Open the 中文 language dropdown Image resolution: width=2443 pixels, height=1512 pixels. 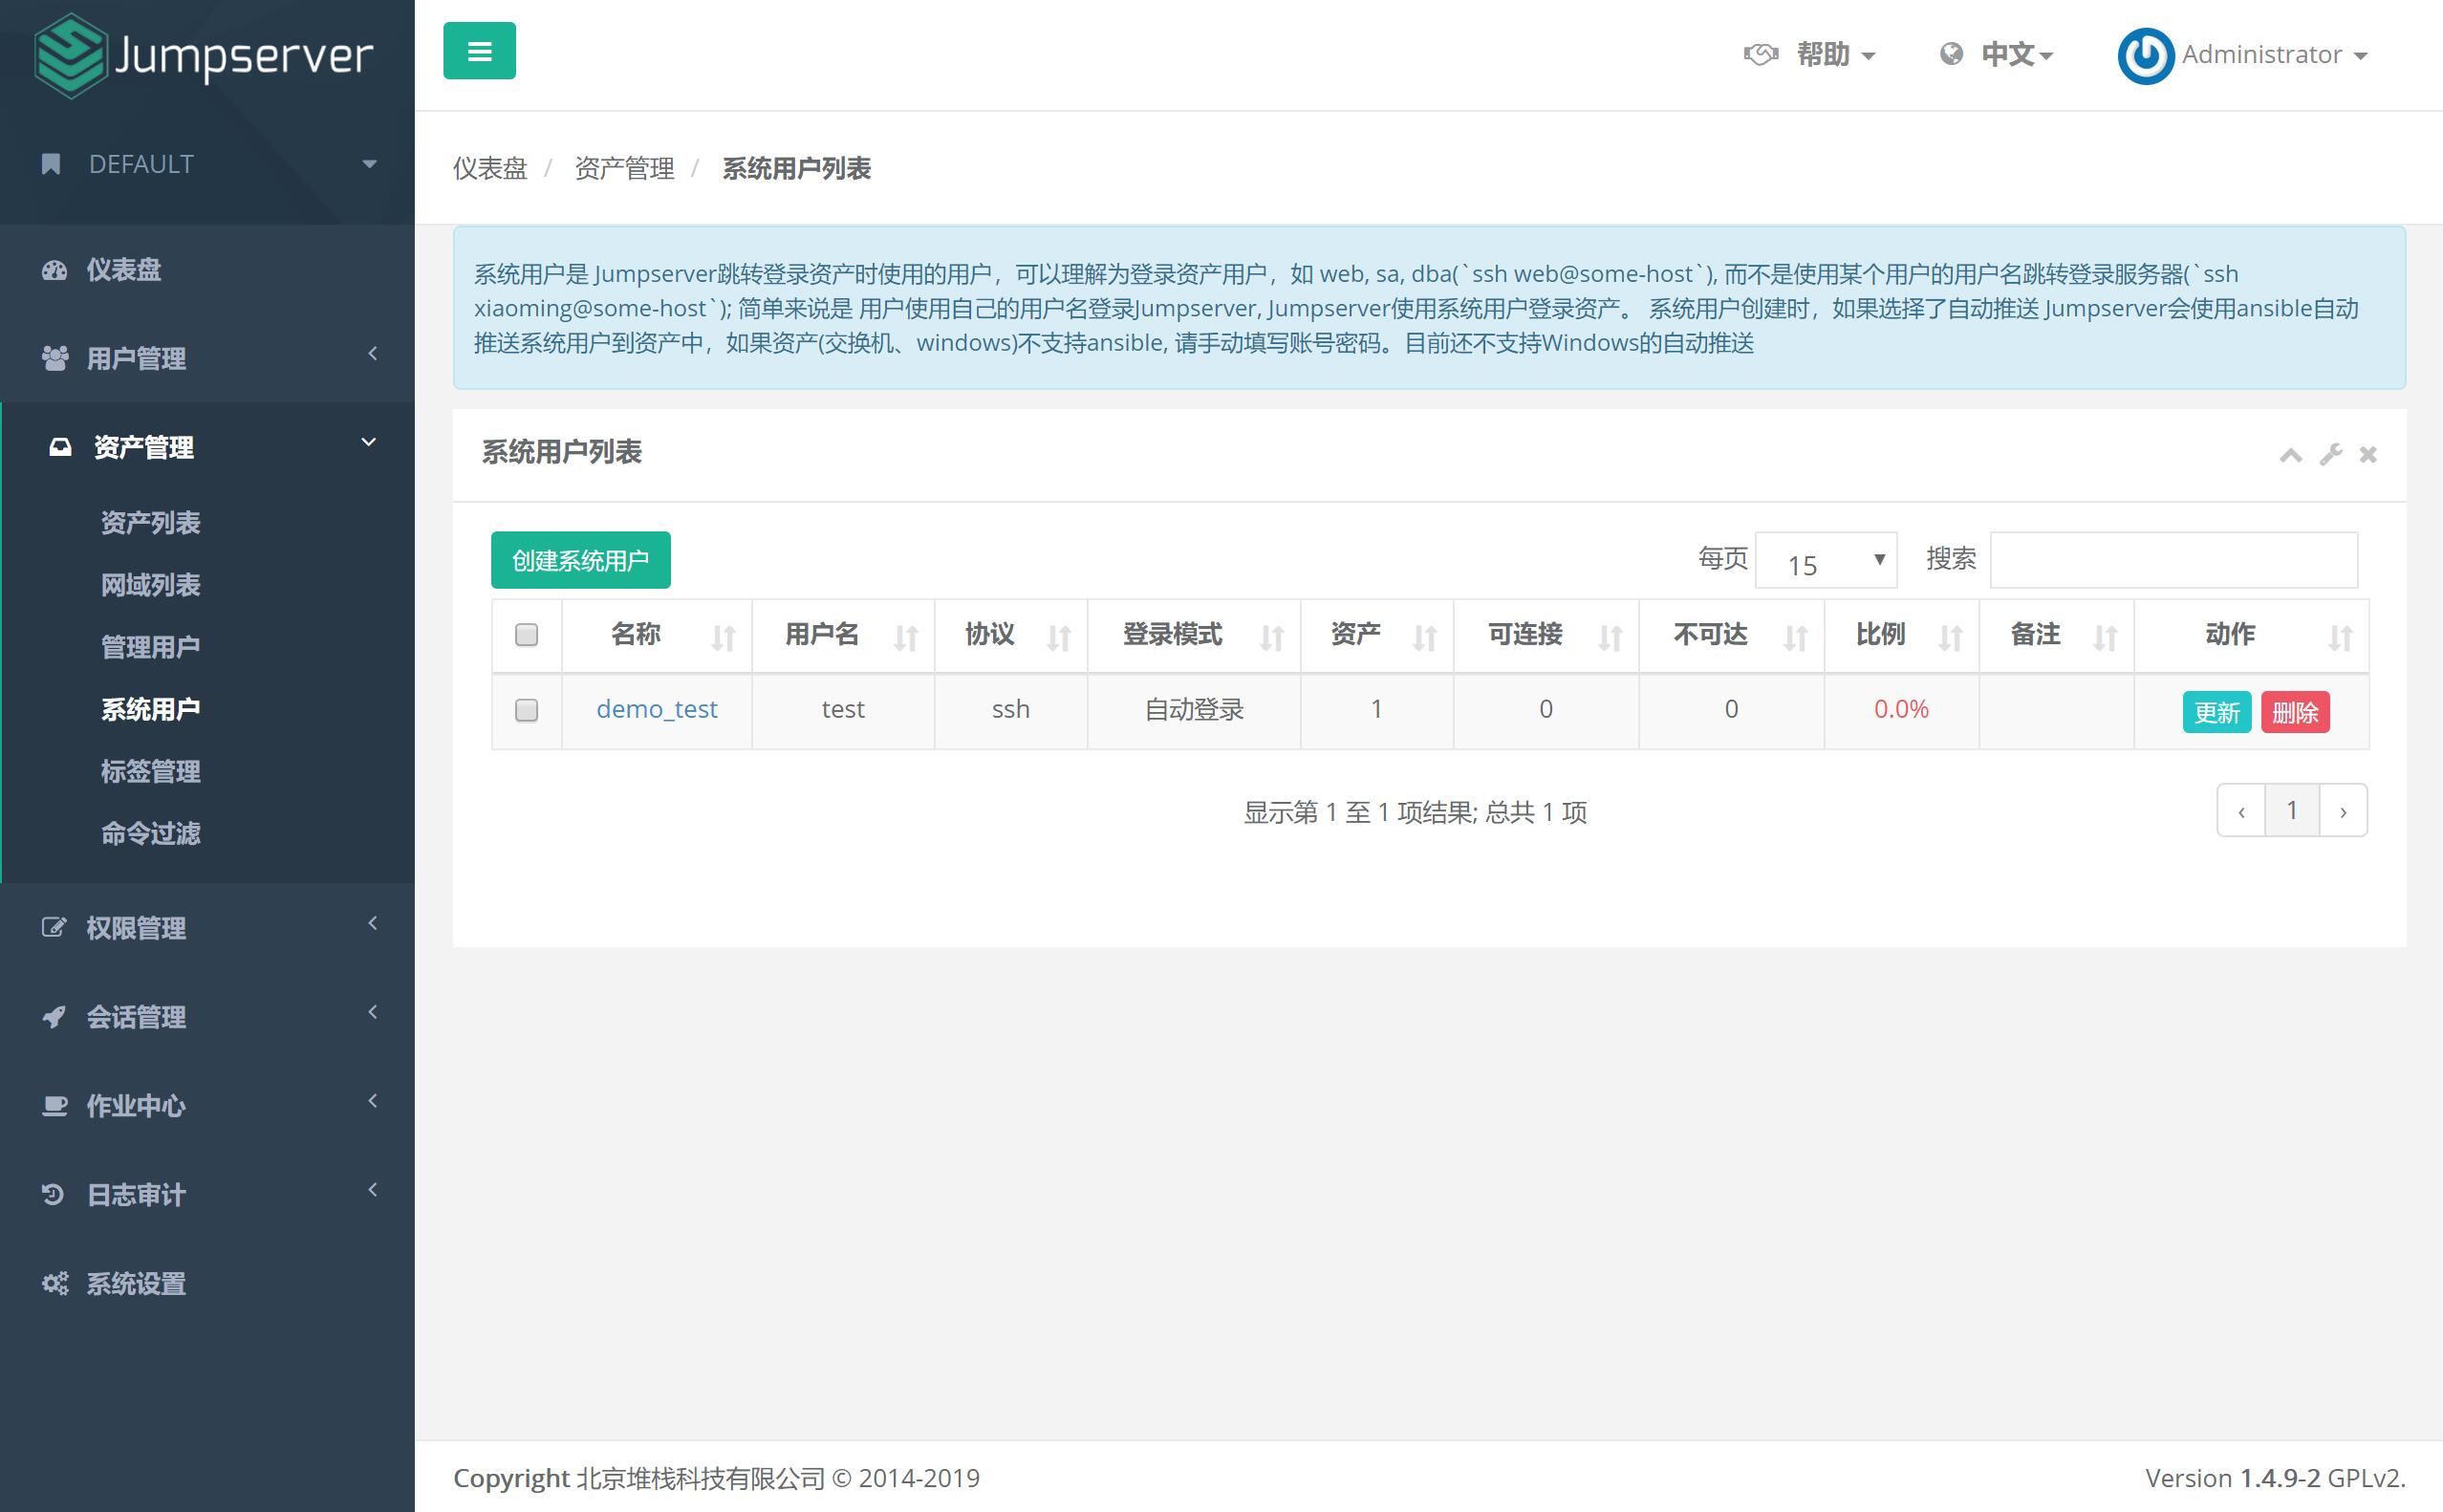[2017, 54]
